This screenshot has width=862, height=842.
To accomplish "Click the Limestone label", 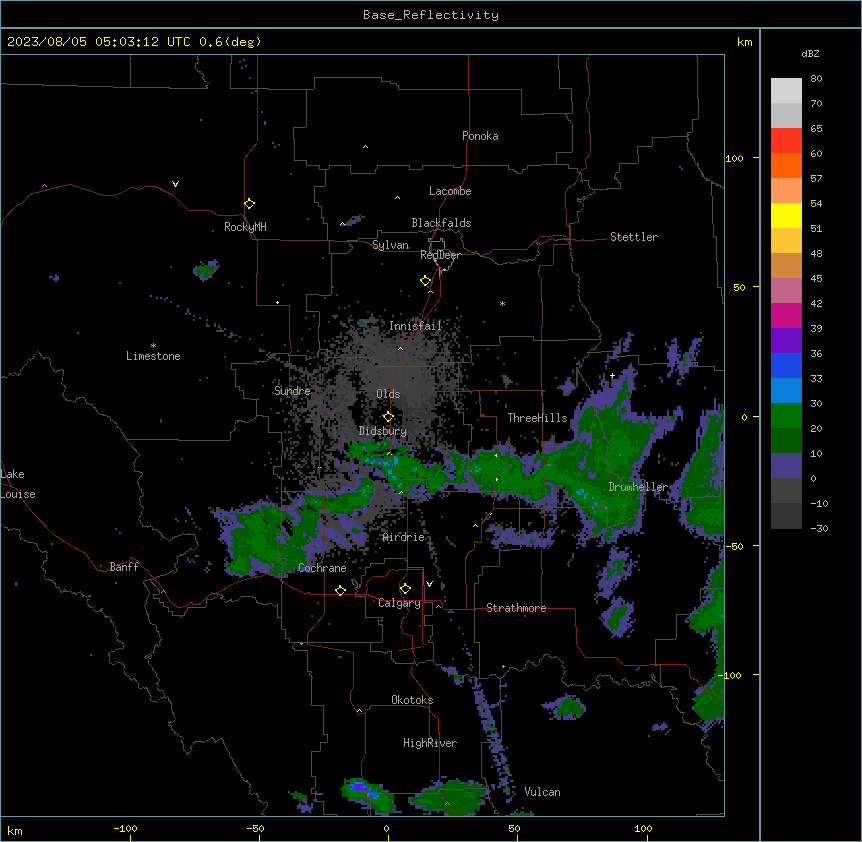I will tap(153, 356).
